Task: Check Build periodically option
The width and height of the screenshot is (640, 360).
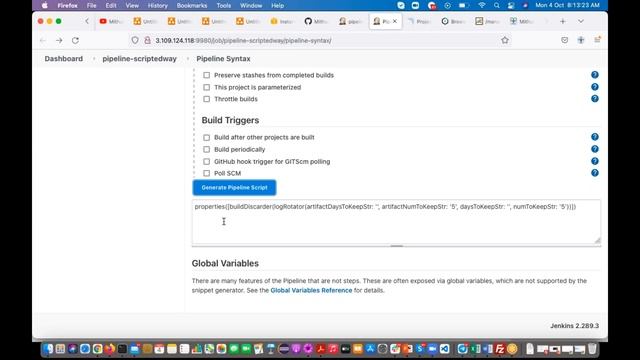Action: tap(207, 149)
